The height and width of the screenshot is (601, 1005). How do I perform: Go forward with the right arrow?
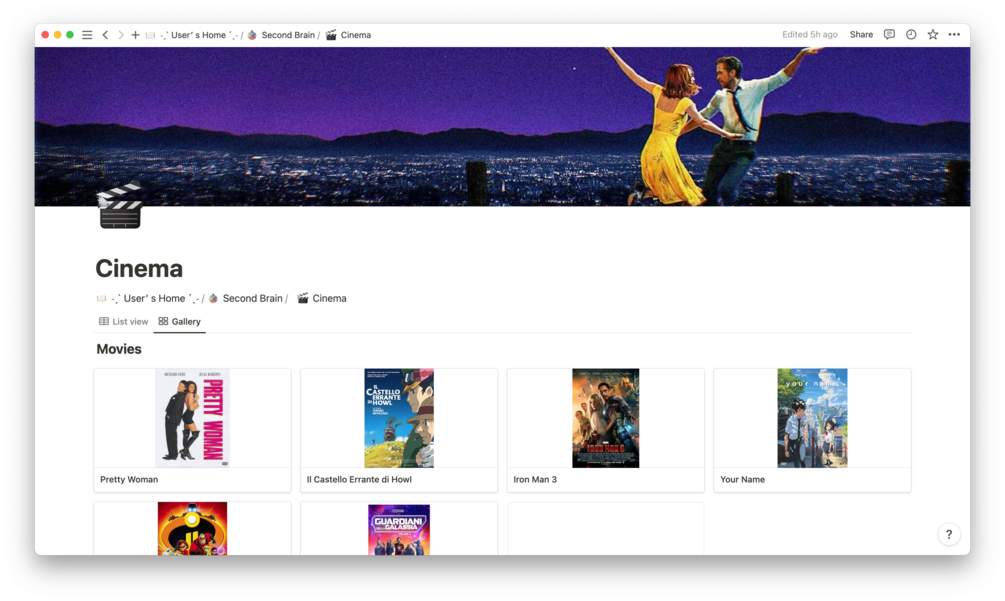pos(120,35)
